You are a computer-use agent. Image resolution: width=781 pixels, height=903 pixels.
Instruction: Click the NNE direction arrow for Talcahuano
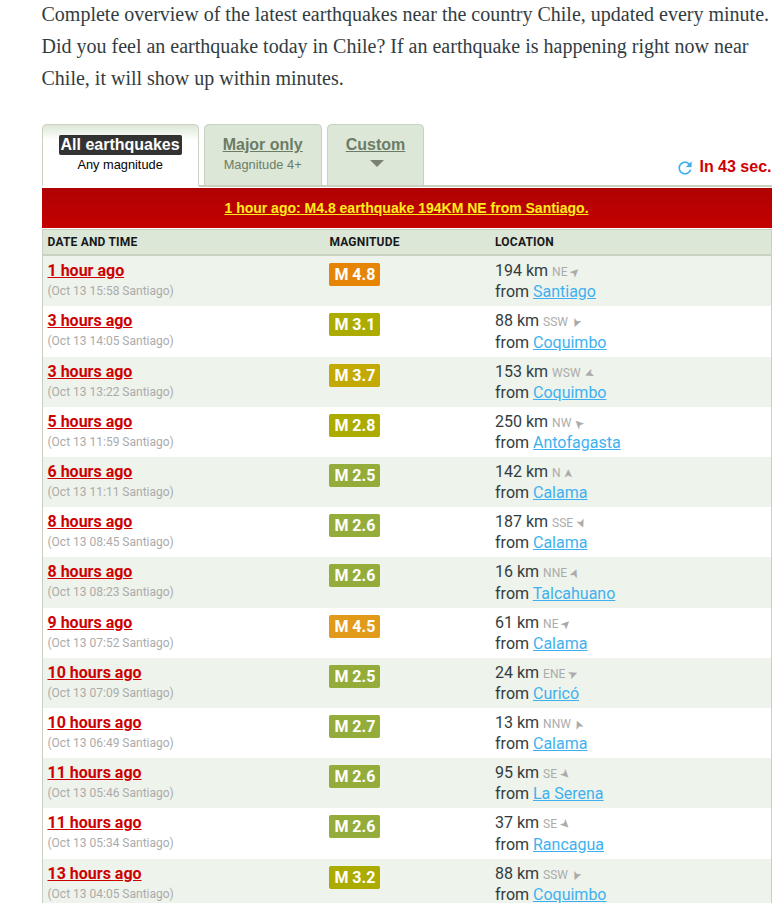tap(574, 573)
